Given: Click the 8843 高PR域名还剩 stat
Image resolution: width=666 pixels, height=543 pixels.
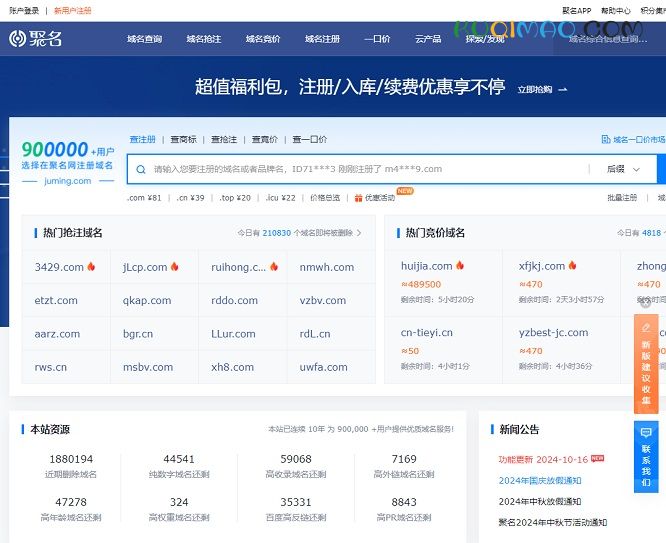Looking at the screenshot, I should (404, 509).
